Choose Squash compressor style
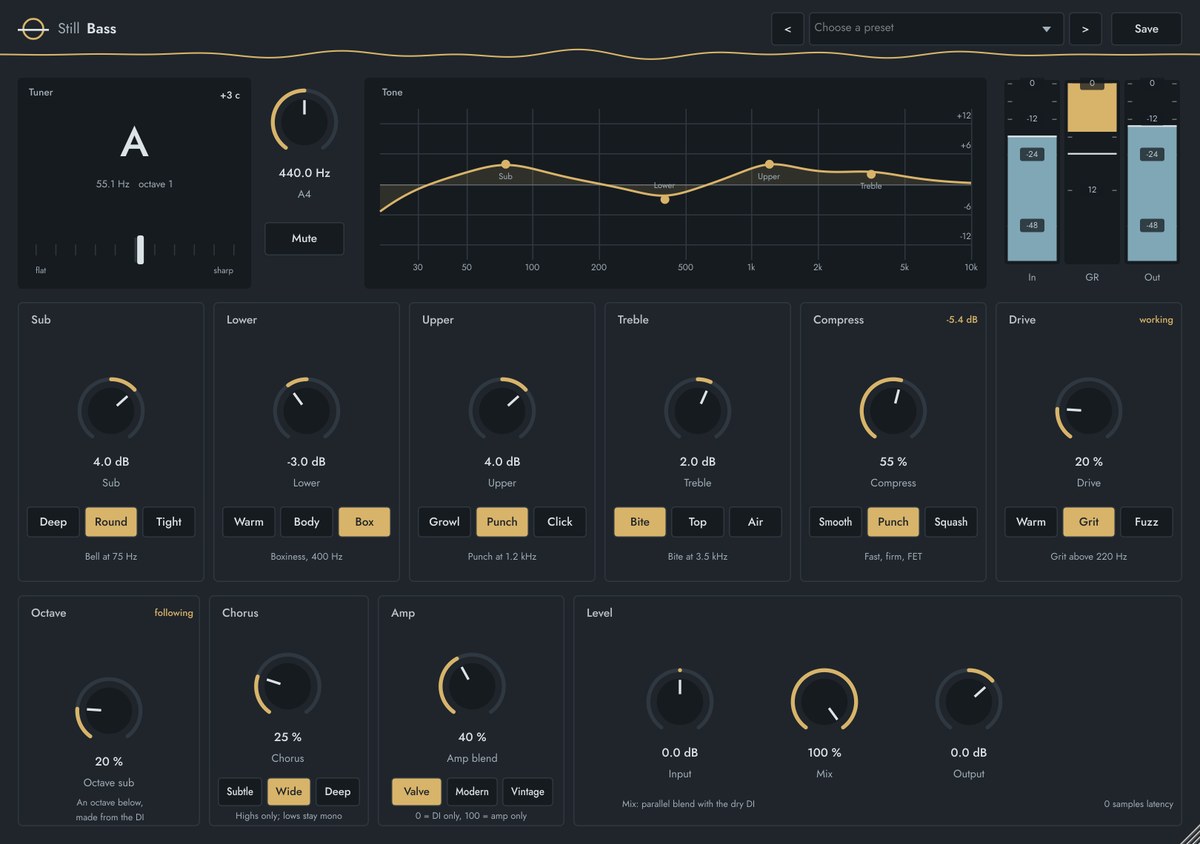Viewport: 1200px width, 844px height. [951, 522]
